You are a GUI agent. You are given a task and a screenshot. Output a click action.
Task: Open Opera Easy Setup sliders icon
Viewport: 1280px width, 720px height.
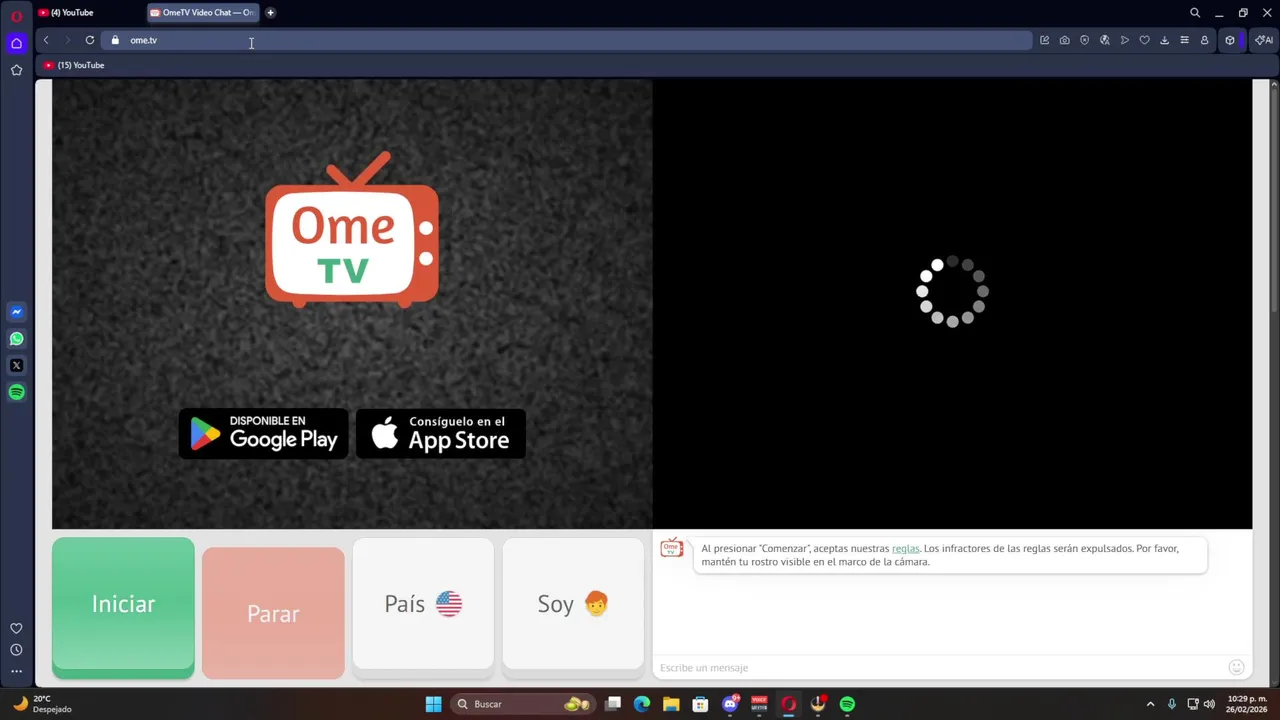click(1184, 40)
